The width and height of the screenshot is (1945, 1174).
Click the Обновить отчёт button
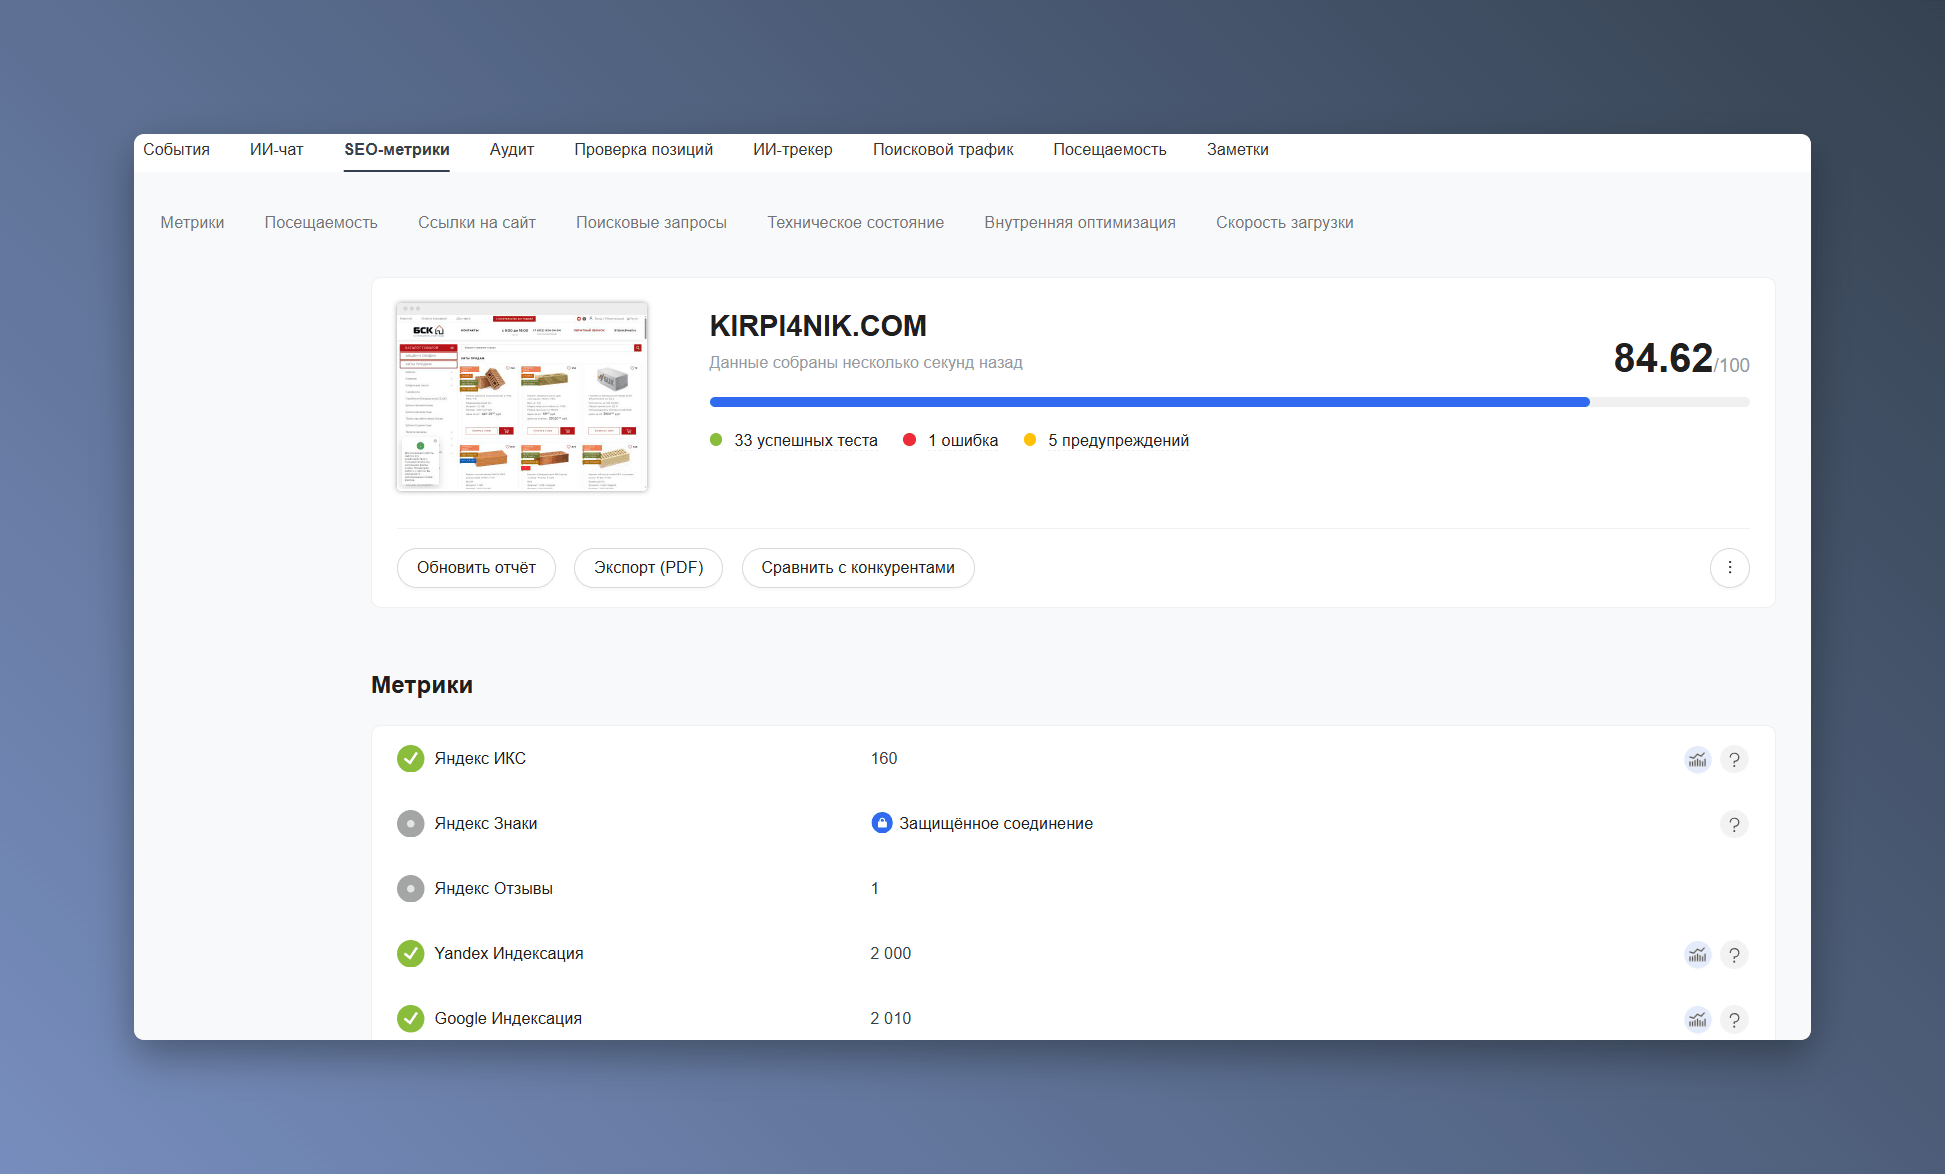point(476,568)
